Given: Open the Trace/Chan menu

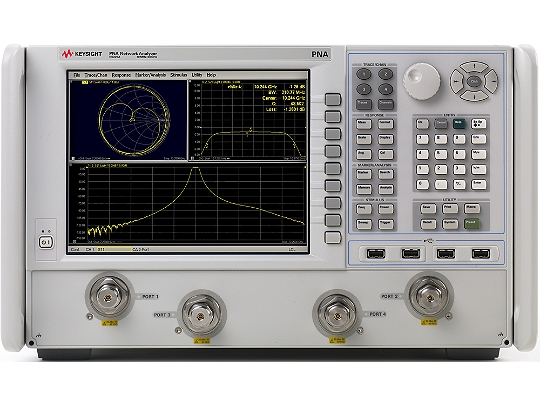Looking at the screenshot, I should (x=96, y=75).
